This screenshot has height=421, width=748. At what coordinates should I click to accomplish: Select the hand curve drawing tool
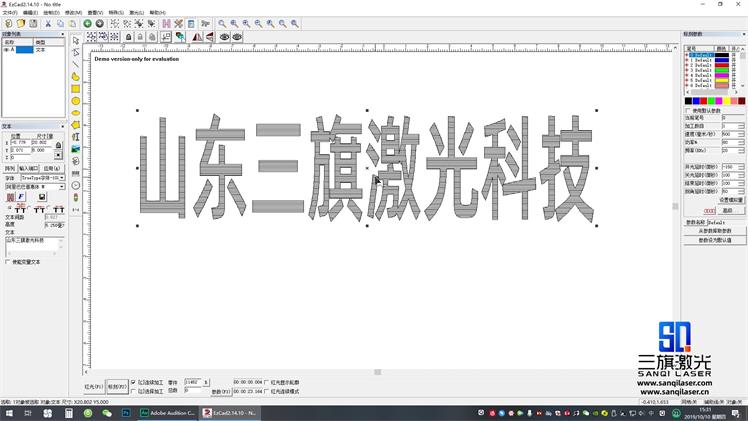(75, 77)
